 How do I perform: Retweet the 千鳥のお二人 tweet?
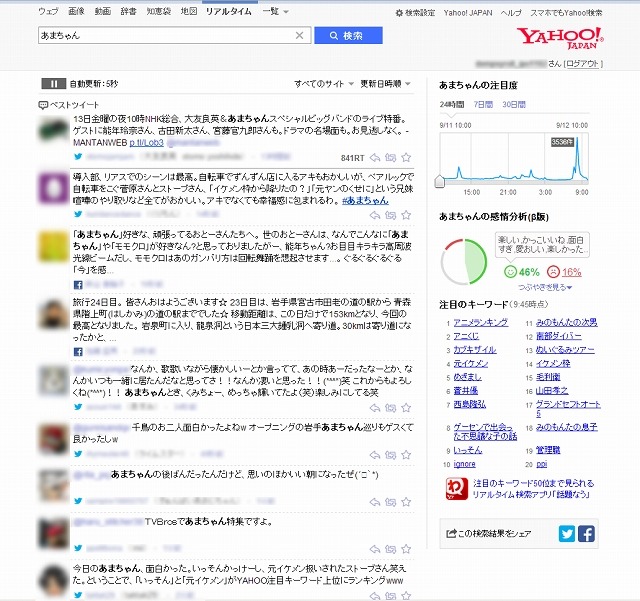[391, 455]
